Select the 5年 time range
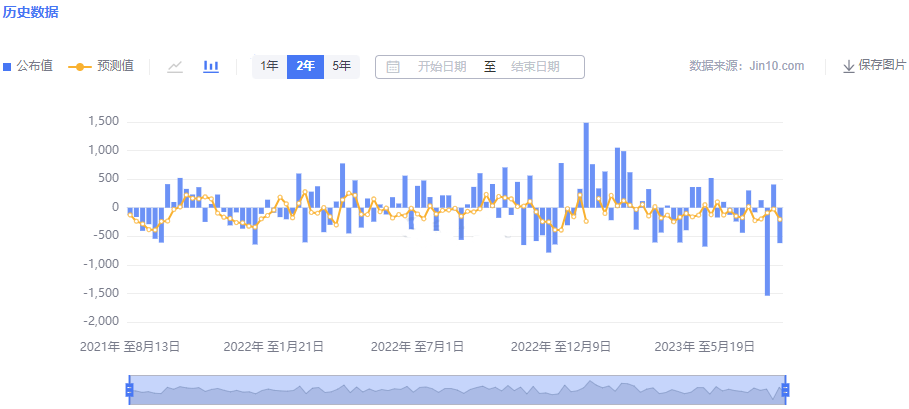This screenshot has height=409, width=909. [x=341, y=66]
